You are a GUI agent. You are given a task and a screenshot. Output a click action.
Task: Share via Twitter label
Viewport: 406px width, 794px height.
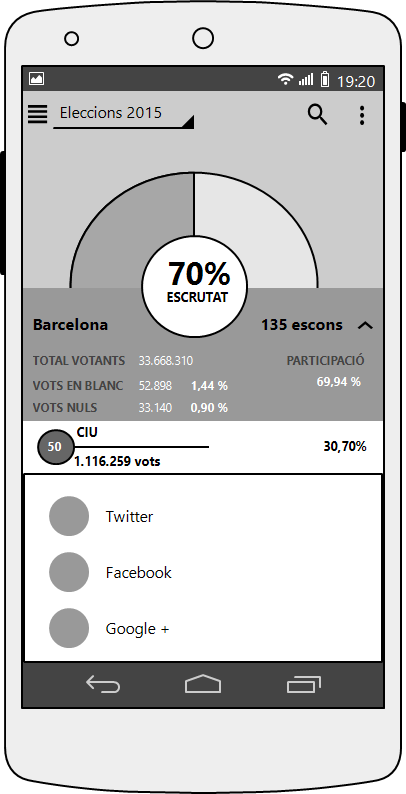[129, 517]
